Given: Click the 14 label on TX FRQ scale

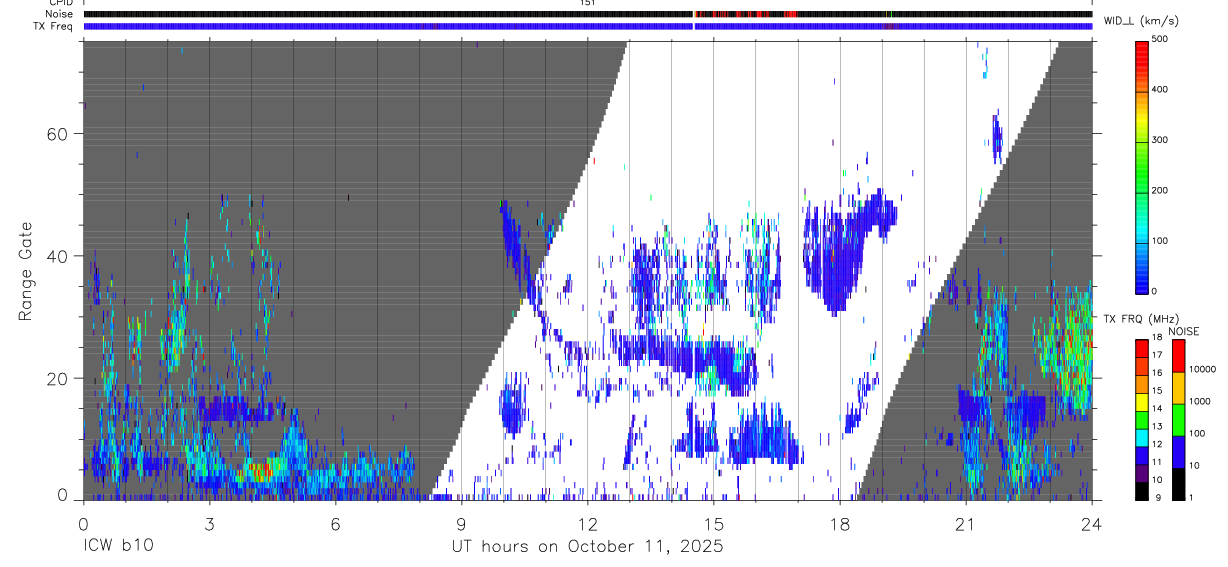Looking at the screenshot, I should pyautogui.click(x=1156, y=409).
